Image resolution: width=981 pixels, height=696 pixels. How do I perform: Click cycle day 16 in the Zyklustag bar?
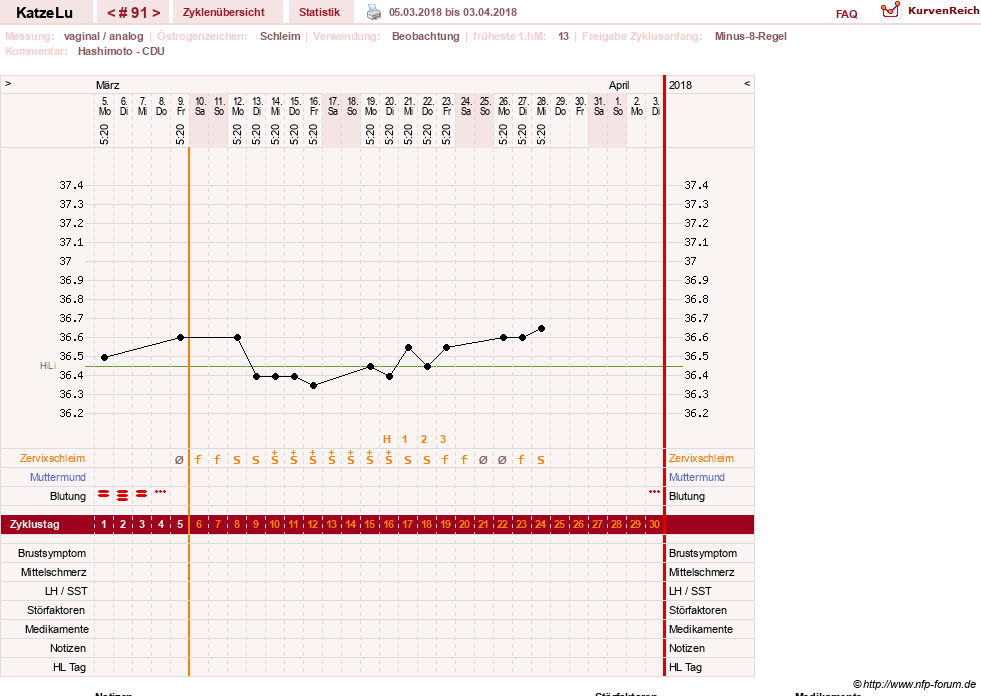pyautogui.click(x=389, y=525)
